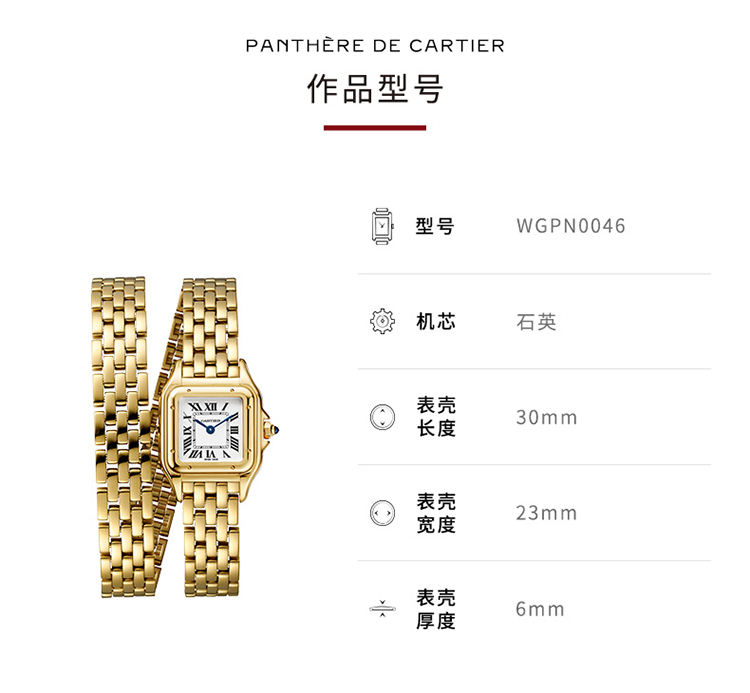Click the 作品型号 heading
Screen dimensions: 750x693
pos(375,89)
